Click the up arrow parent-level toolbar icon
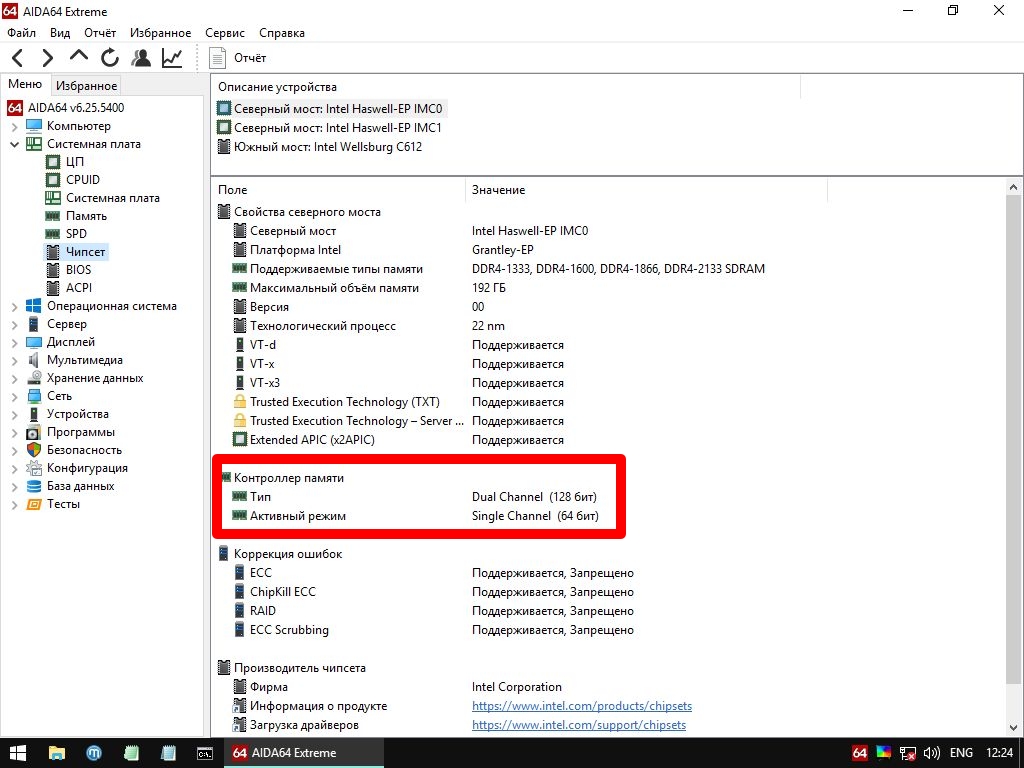Screen dimensions: 1024x768 coord(78,56)
